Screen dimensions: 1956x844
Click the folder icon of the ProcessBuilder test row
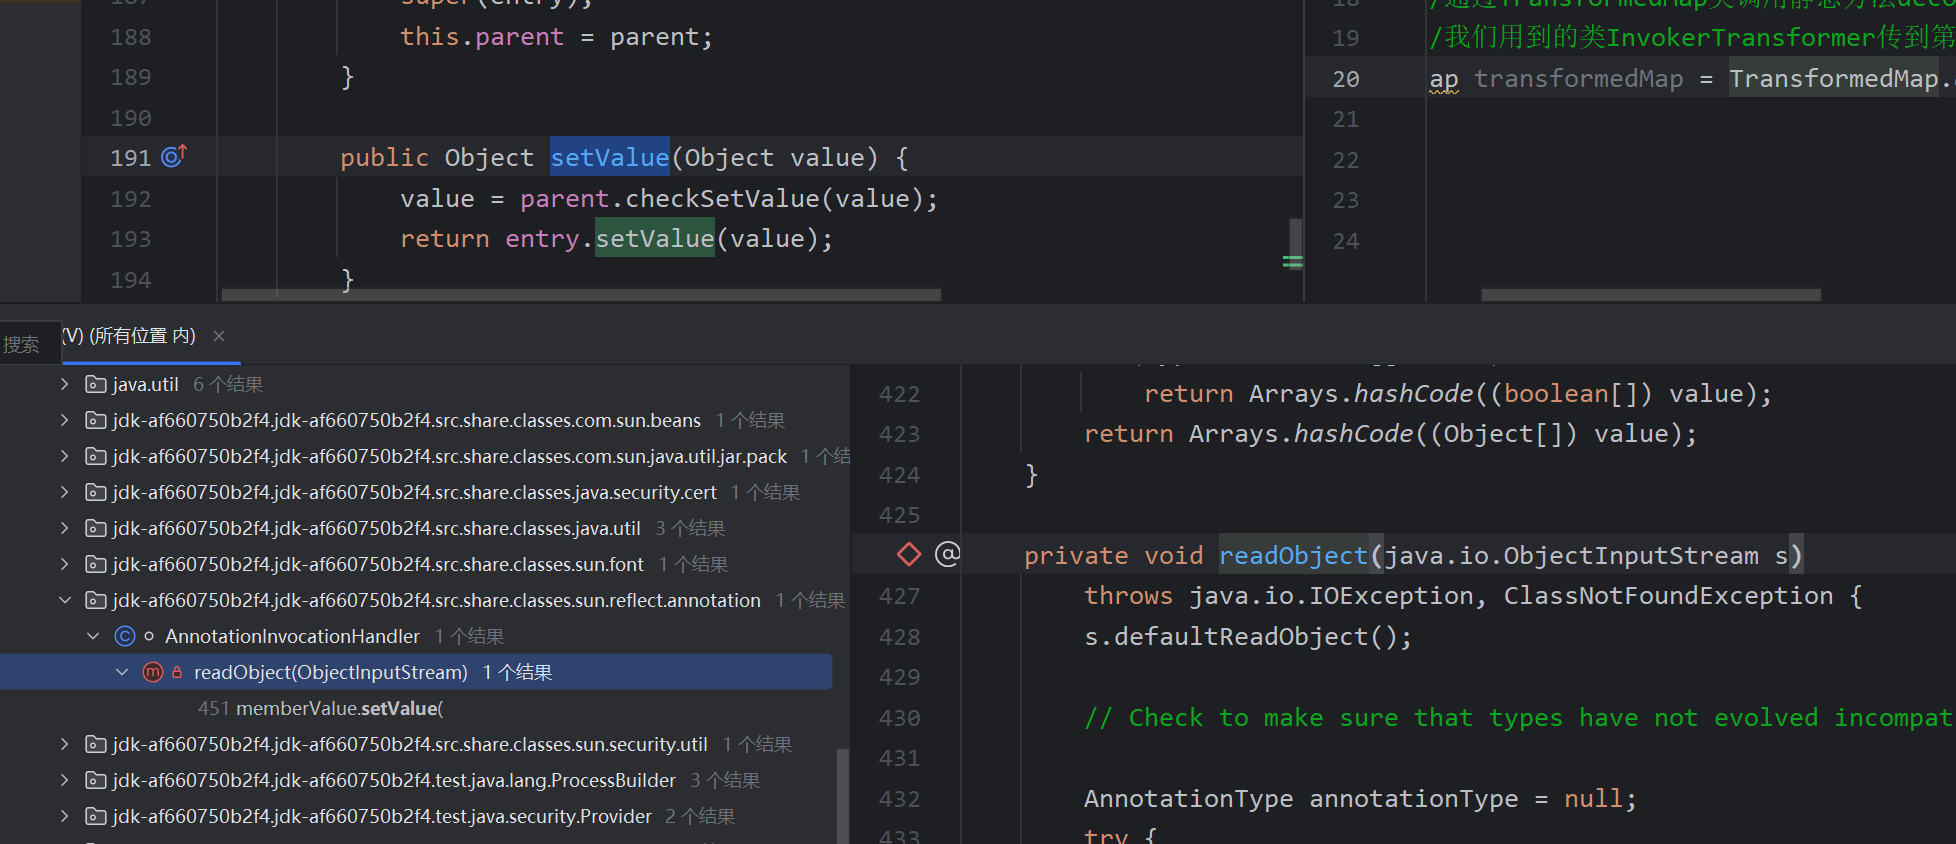[x=96, y=780]
